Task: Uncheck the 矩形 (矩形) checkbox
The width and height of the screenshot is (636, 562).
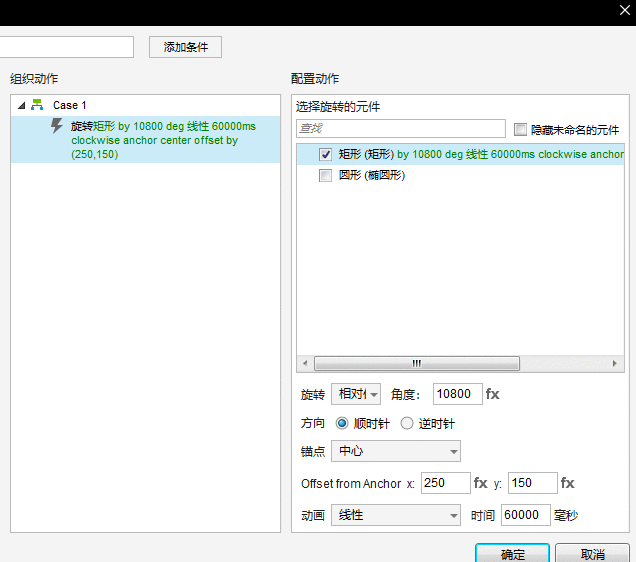Action: [x=325, y=154]
